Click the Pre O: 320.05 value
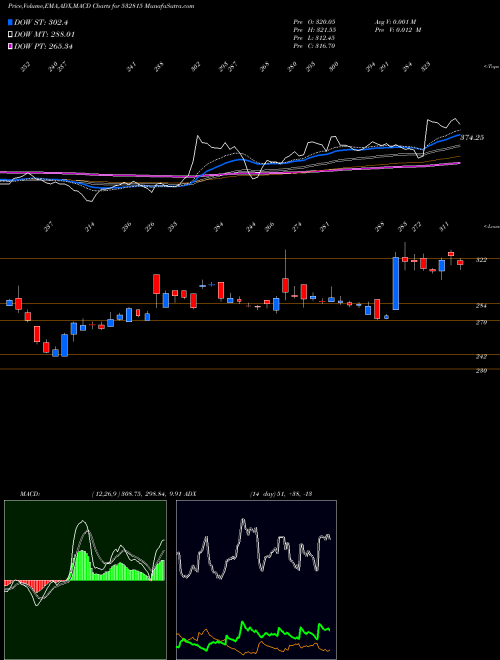500x660 pixels. 314,21
